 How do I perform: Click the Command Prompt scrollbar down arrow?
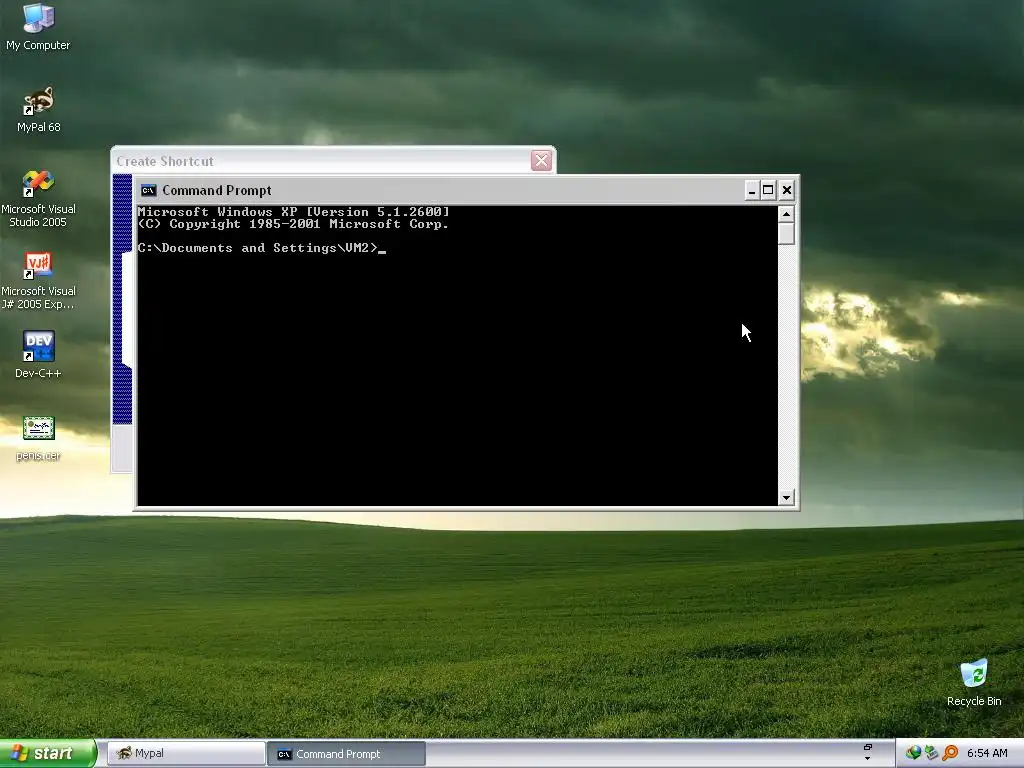coord(786,498)
